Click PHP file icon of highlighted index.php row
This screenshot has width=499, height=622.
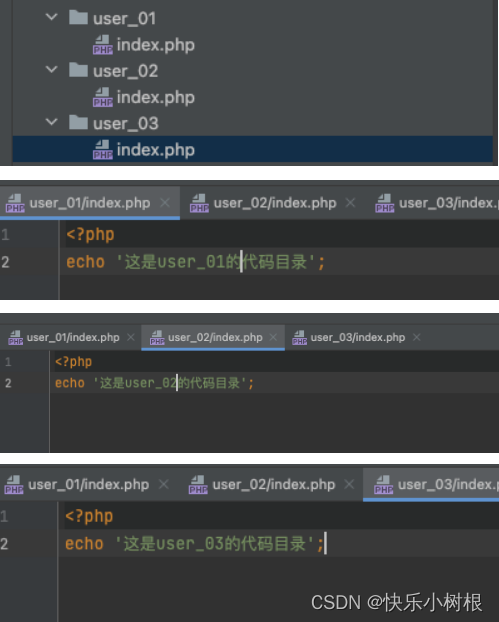(103, 150)
